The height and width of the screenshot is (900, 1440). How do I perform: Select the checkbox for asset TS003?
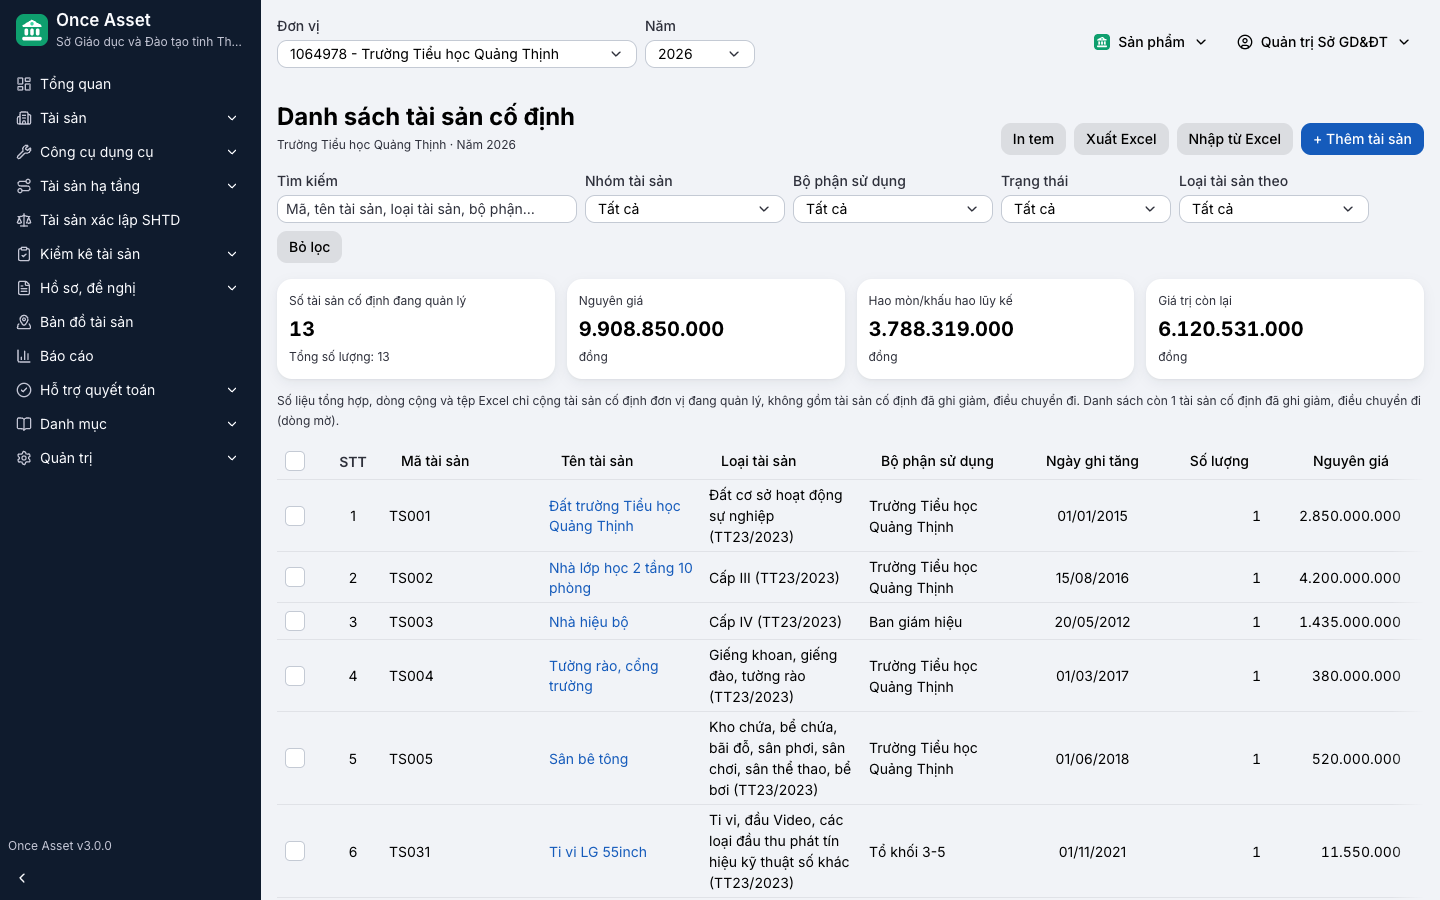tap(295, 621)
